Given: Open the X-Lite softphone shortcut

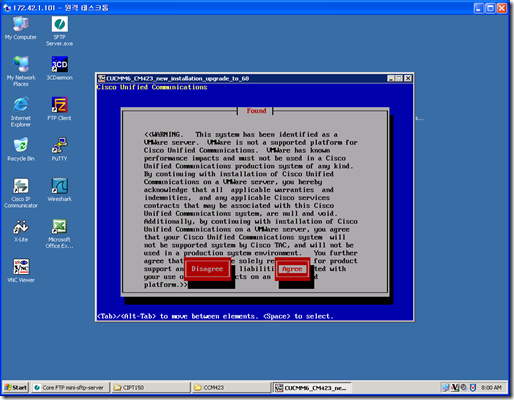Looking at the screenshot, I should [21, 230].
